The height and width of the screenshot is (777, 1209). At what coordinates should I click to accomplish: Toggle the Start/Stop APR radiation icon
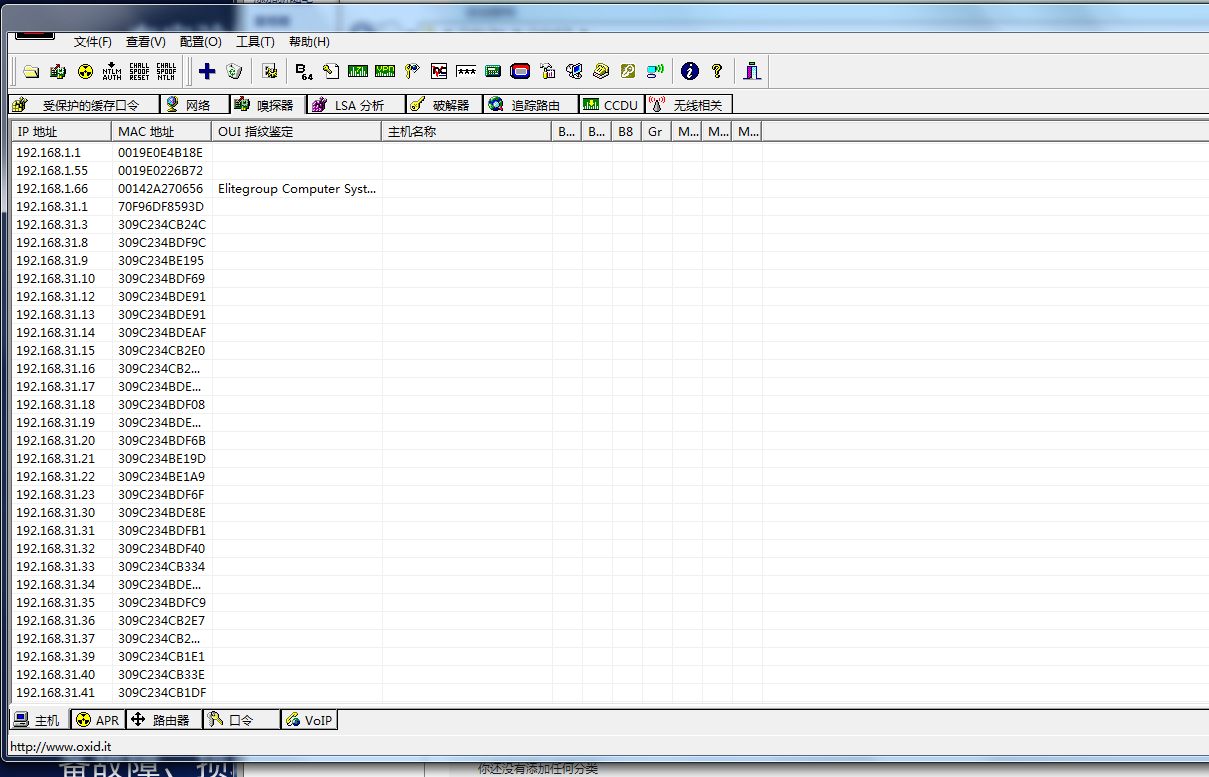pyautogui.click(x=85, y=71)
